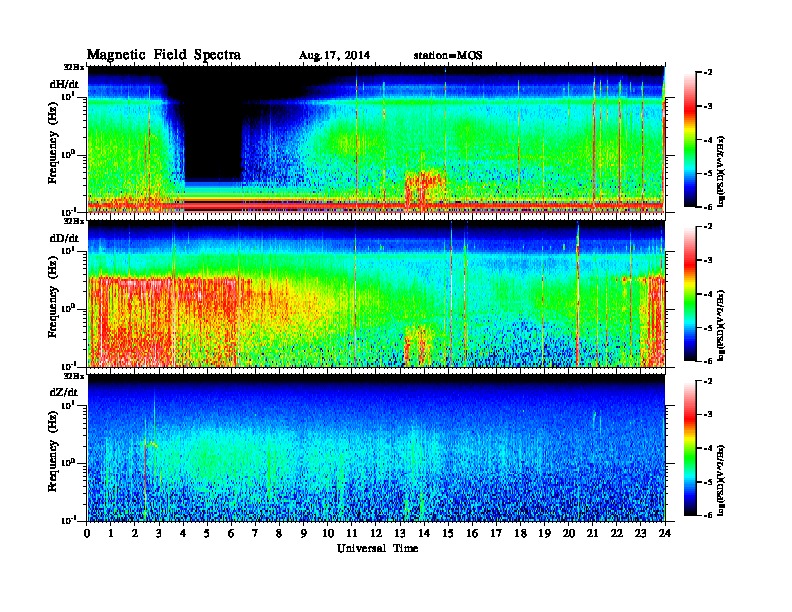
Task: Click the "-4" value on dZ/dt color scale
Action: coord(708,448)
